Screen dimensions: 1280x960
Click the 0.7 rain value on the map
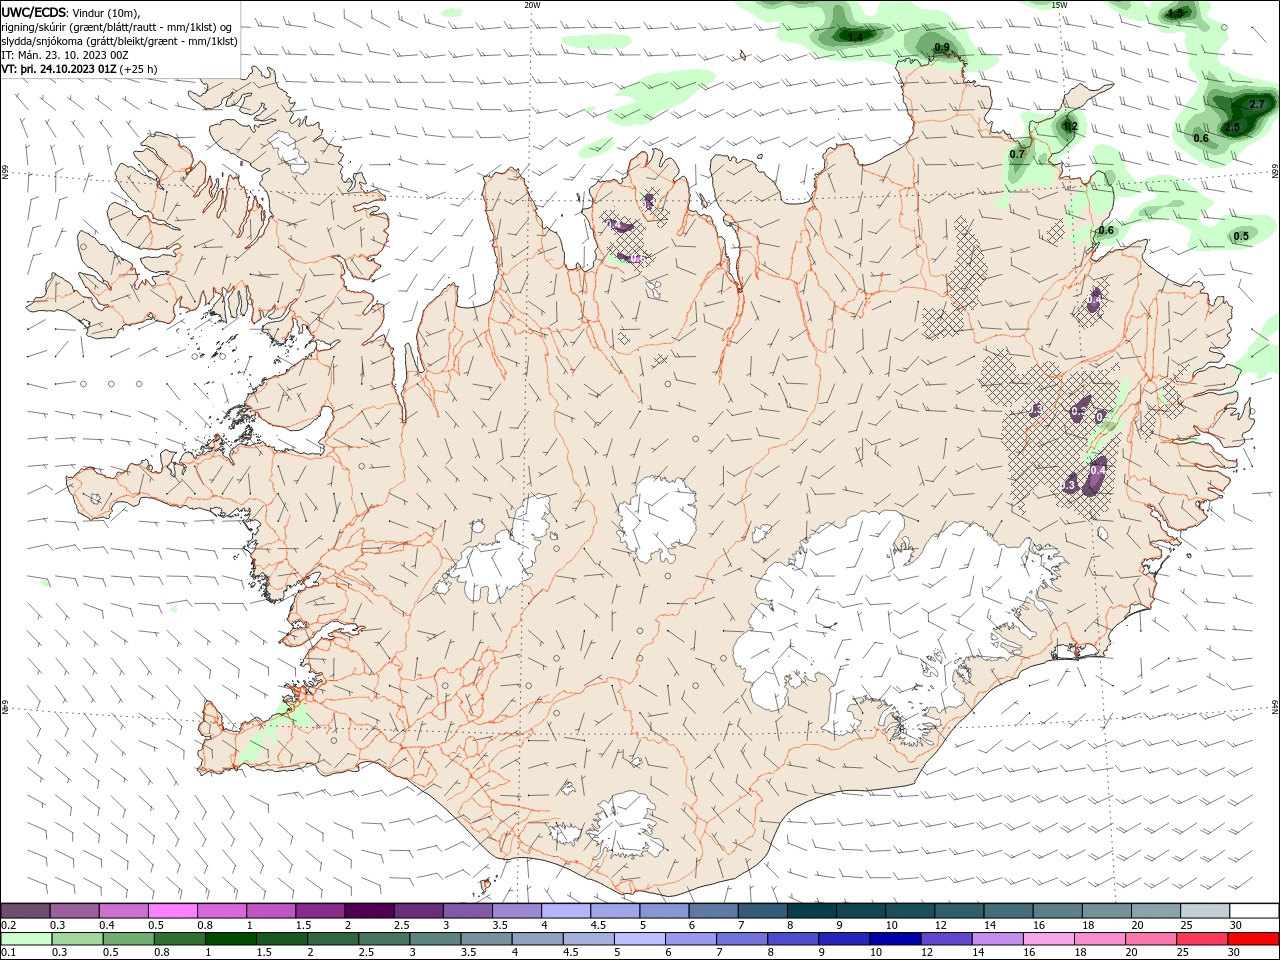pos(1017,154)
